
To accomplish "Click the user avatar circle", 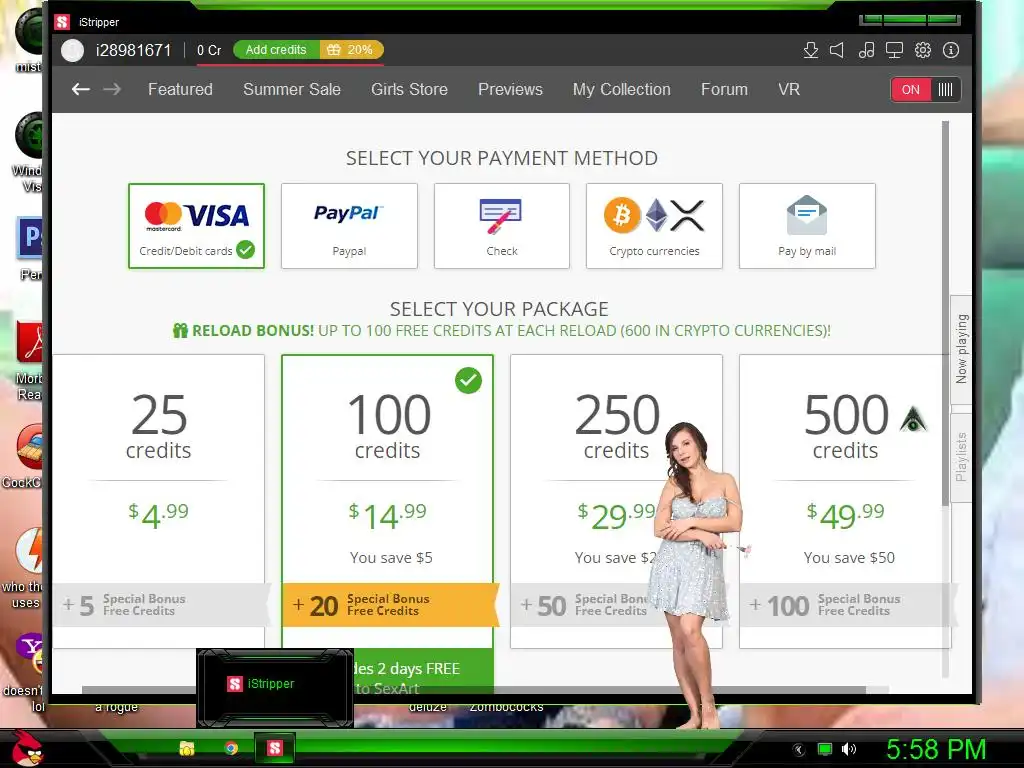I will (72, 50).
